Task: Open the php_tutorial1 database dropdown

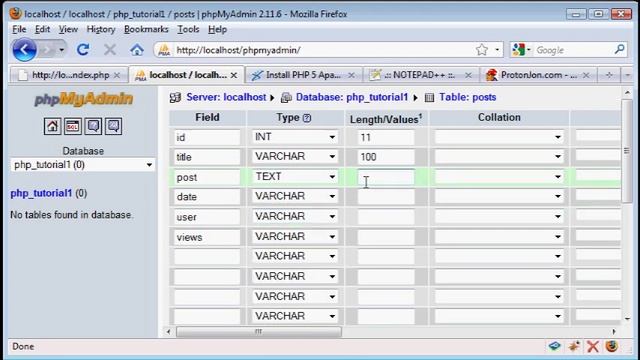Action: (82, 165)
